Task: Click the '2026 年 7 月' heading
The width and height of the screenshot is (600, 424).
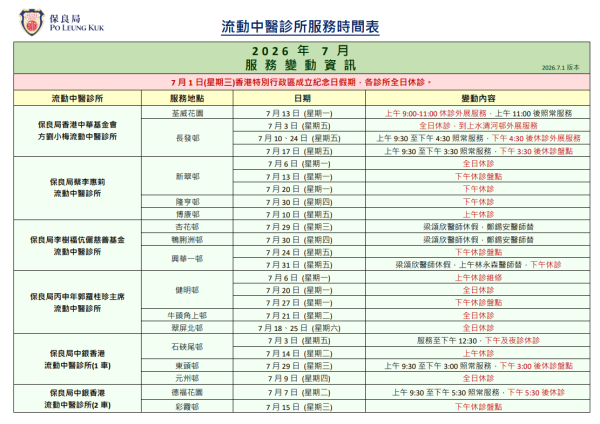Action: (x=300, y=51)
